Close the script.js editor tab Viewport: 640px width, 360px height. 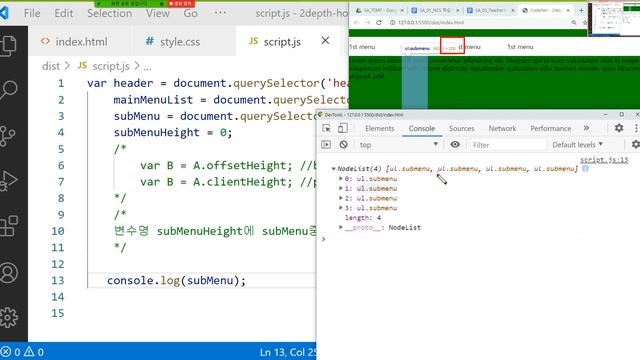325,41
